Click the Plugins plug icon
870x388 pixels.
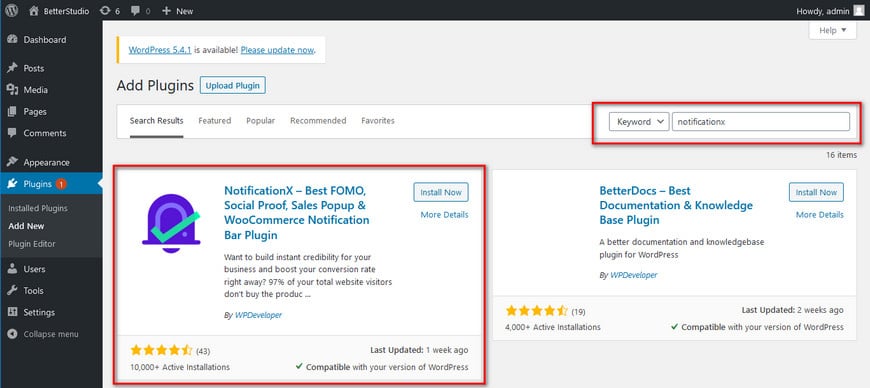(12, 184)
